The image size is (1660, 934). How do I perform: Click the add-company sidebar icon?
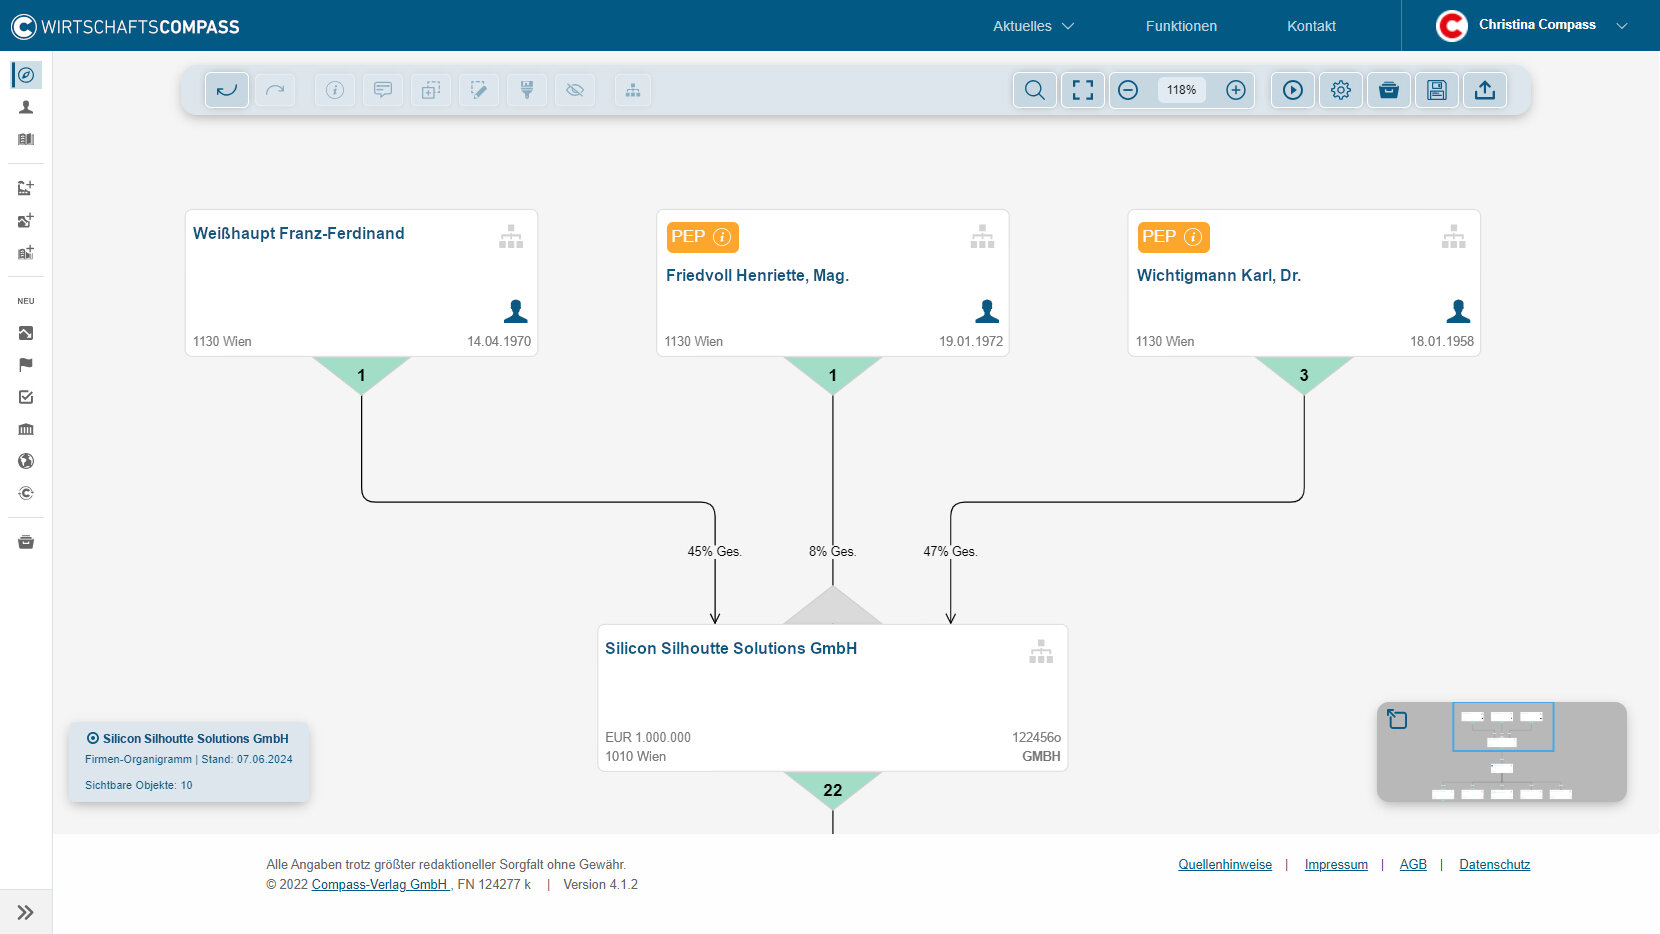(26, 252)
